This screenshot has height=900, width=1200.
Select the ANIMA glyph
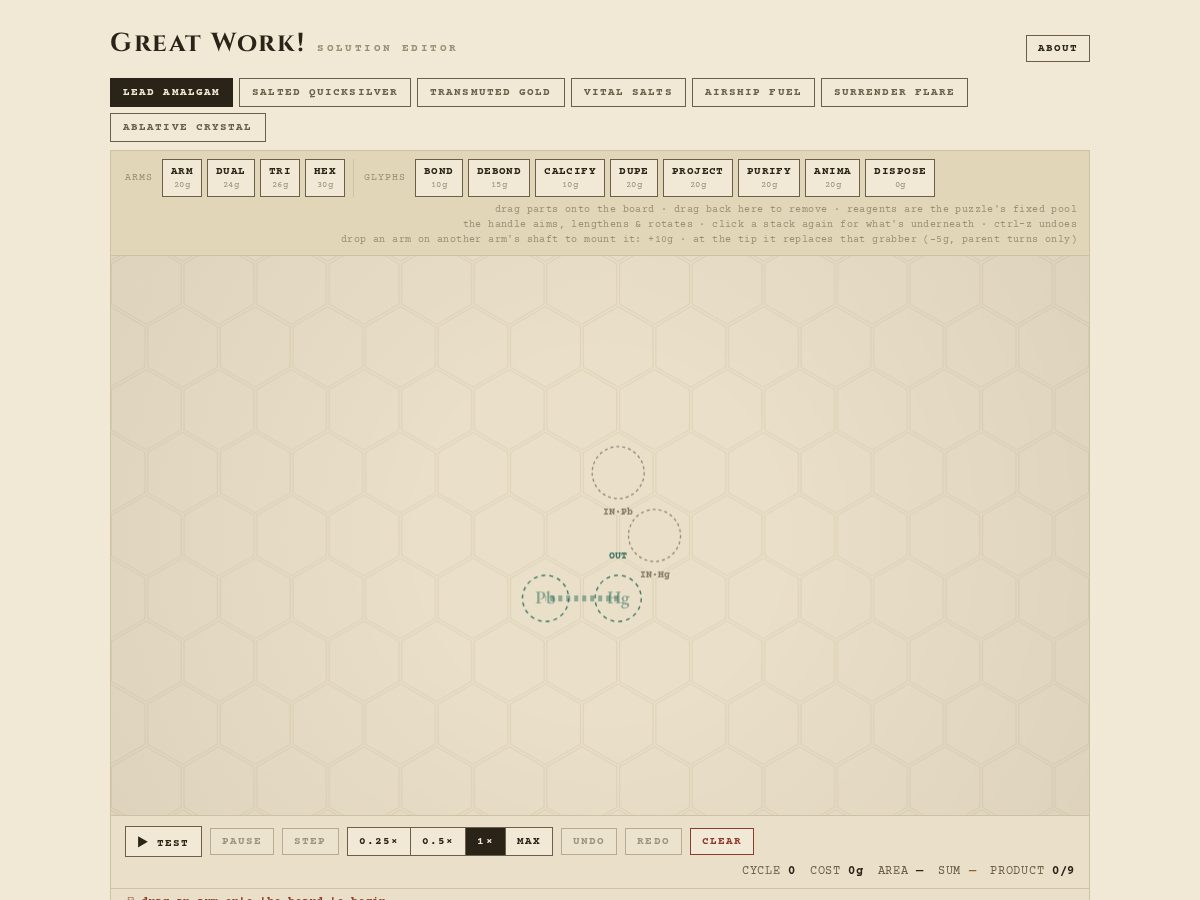pyautogui.click(x=832, y=177)
